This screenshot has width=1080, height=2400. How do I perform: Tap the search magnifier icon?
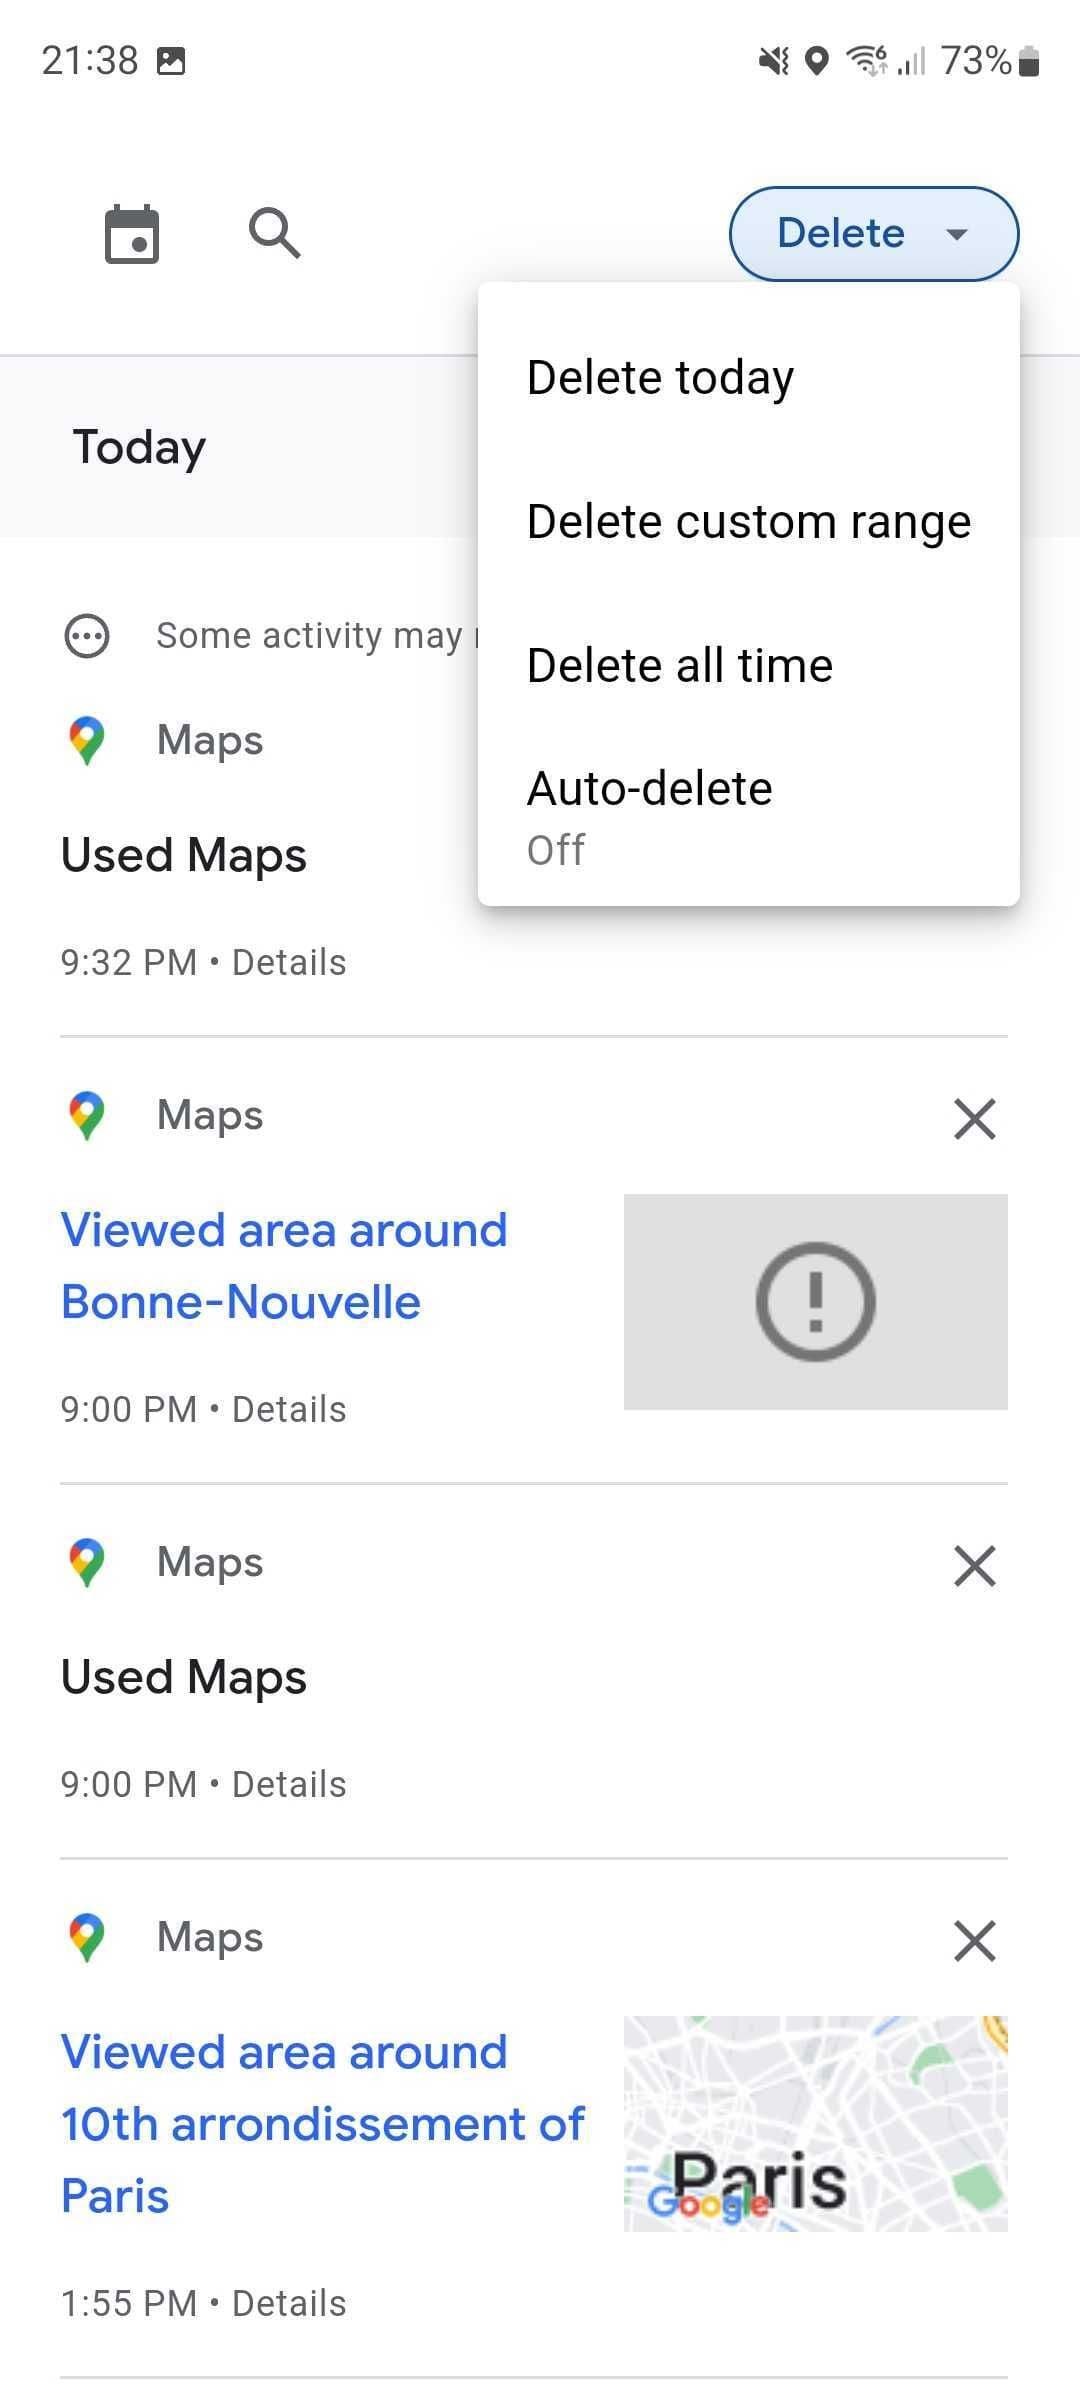pyautogui.click(x=274, y=234)
